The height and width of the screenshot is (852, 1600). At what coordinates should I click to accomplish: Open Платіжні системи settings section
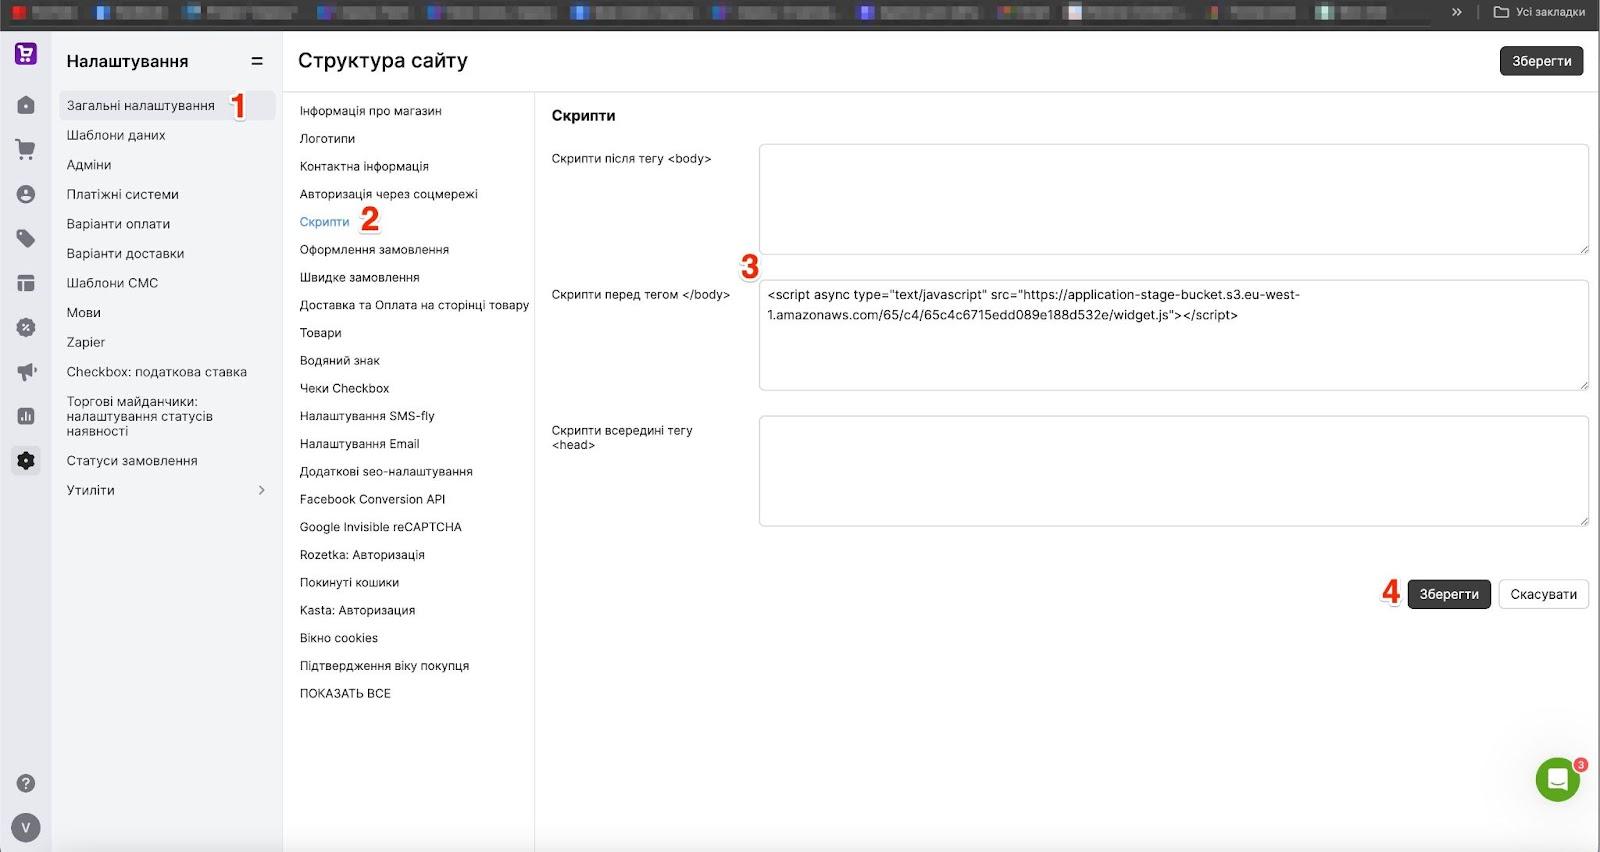pyautogui.click(x=123, y=194)
